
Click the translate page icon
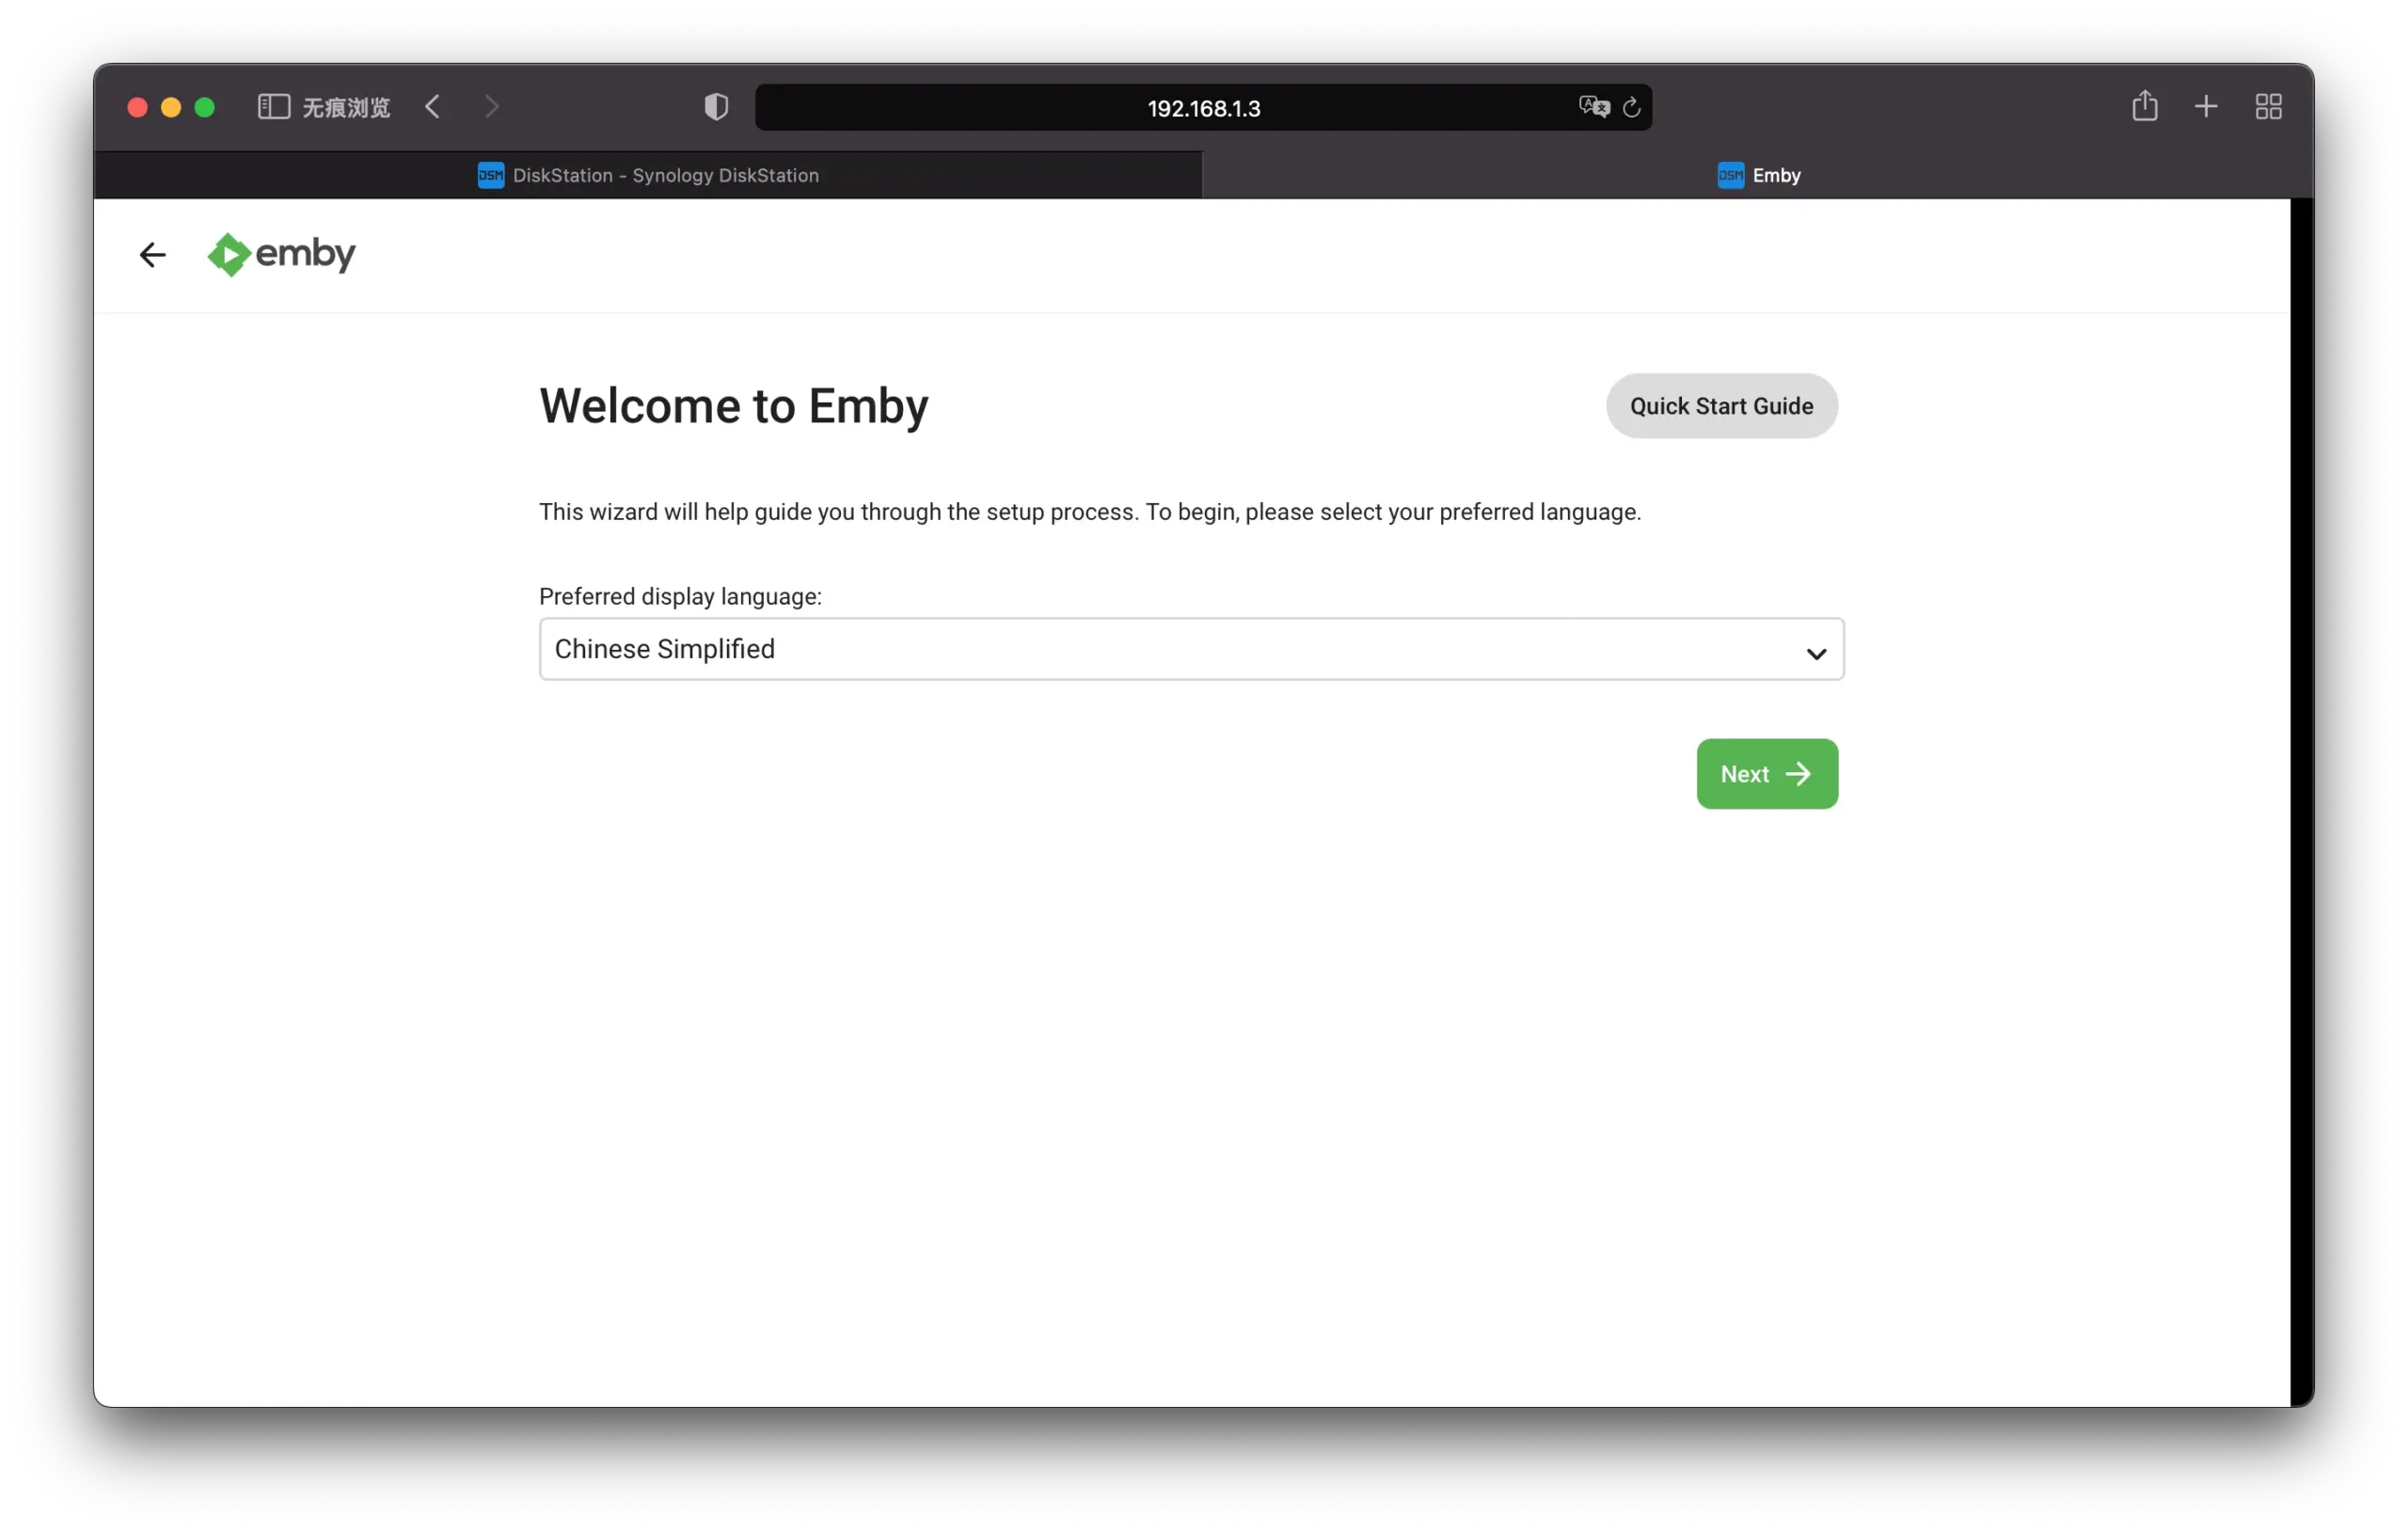click(1594, 107)
